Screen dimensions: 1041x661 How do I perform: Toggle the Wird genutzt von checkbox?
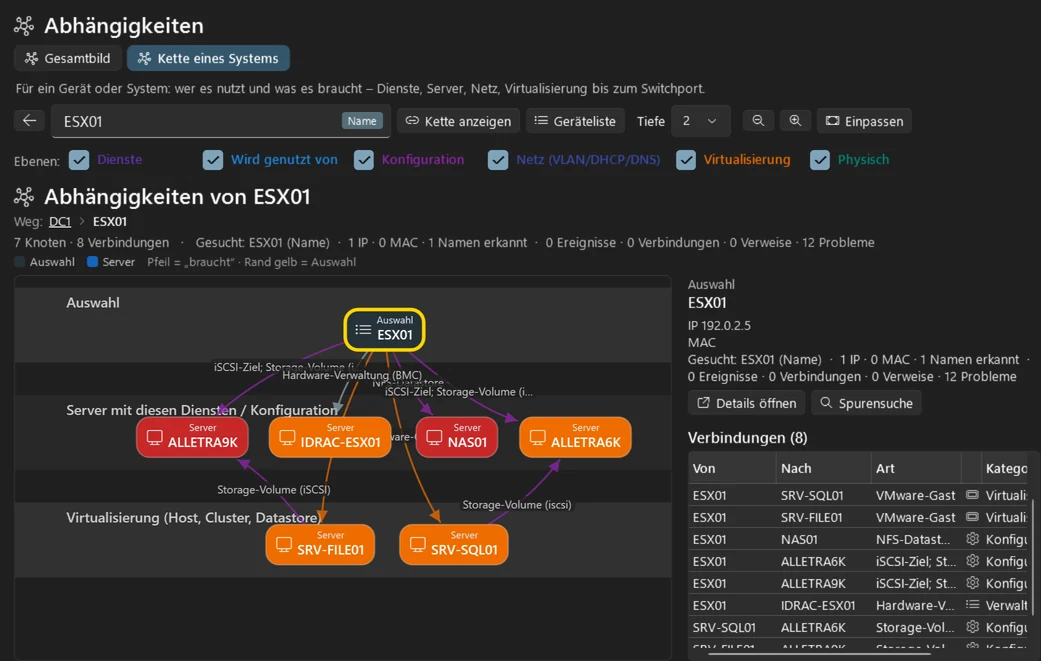[x=213, y=160]
